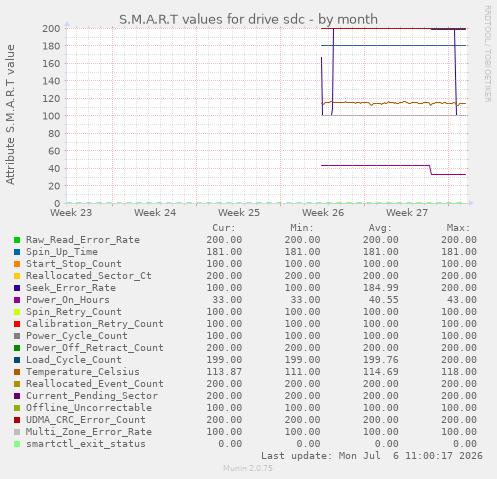Select the Offline_Uncorrectable legend label
The width and height of the screenshot is (497, 479).
point(89,408)
